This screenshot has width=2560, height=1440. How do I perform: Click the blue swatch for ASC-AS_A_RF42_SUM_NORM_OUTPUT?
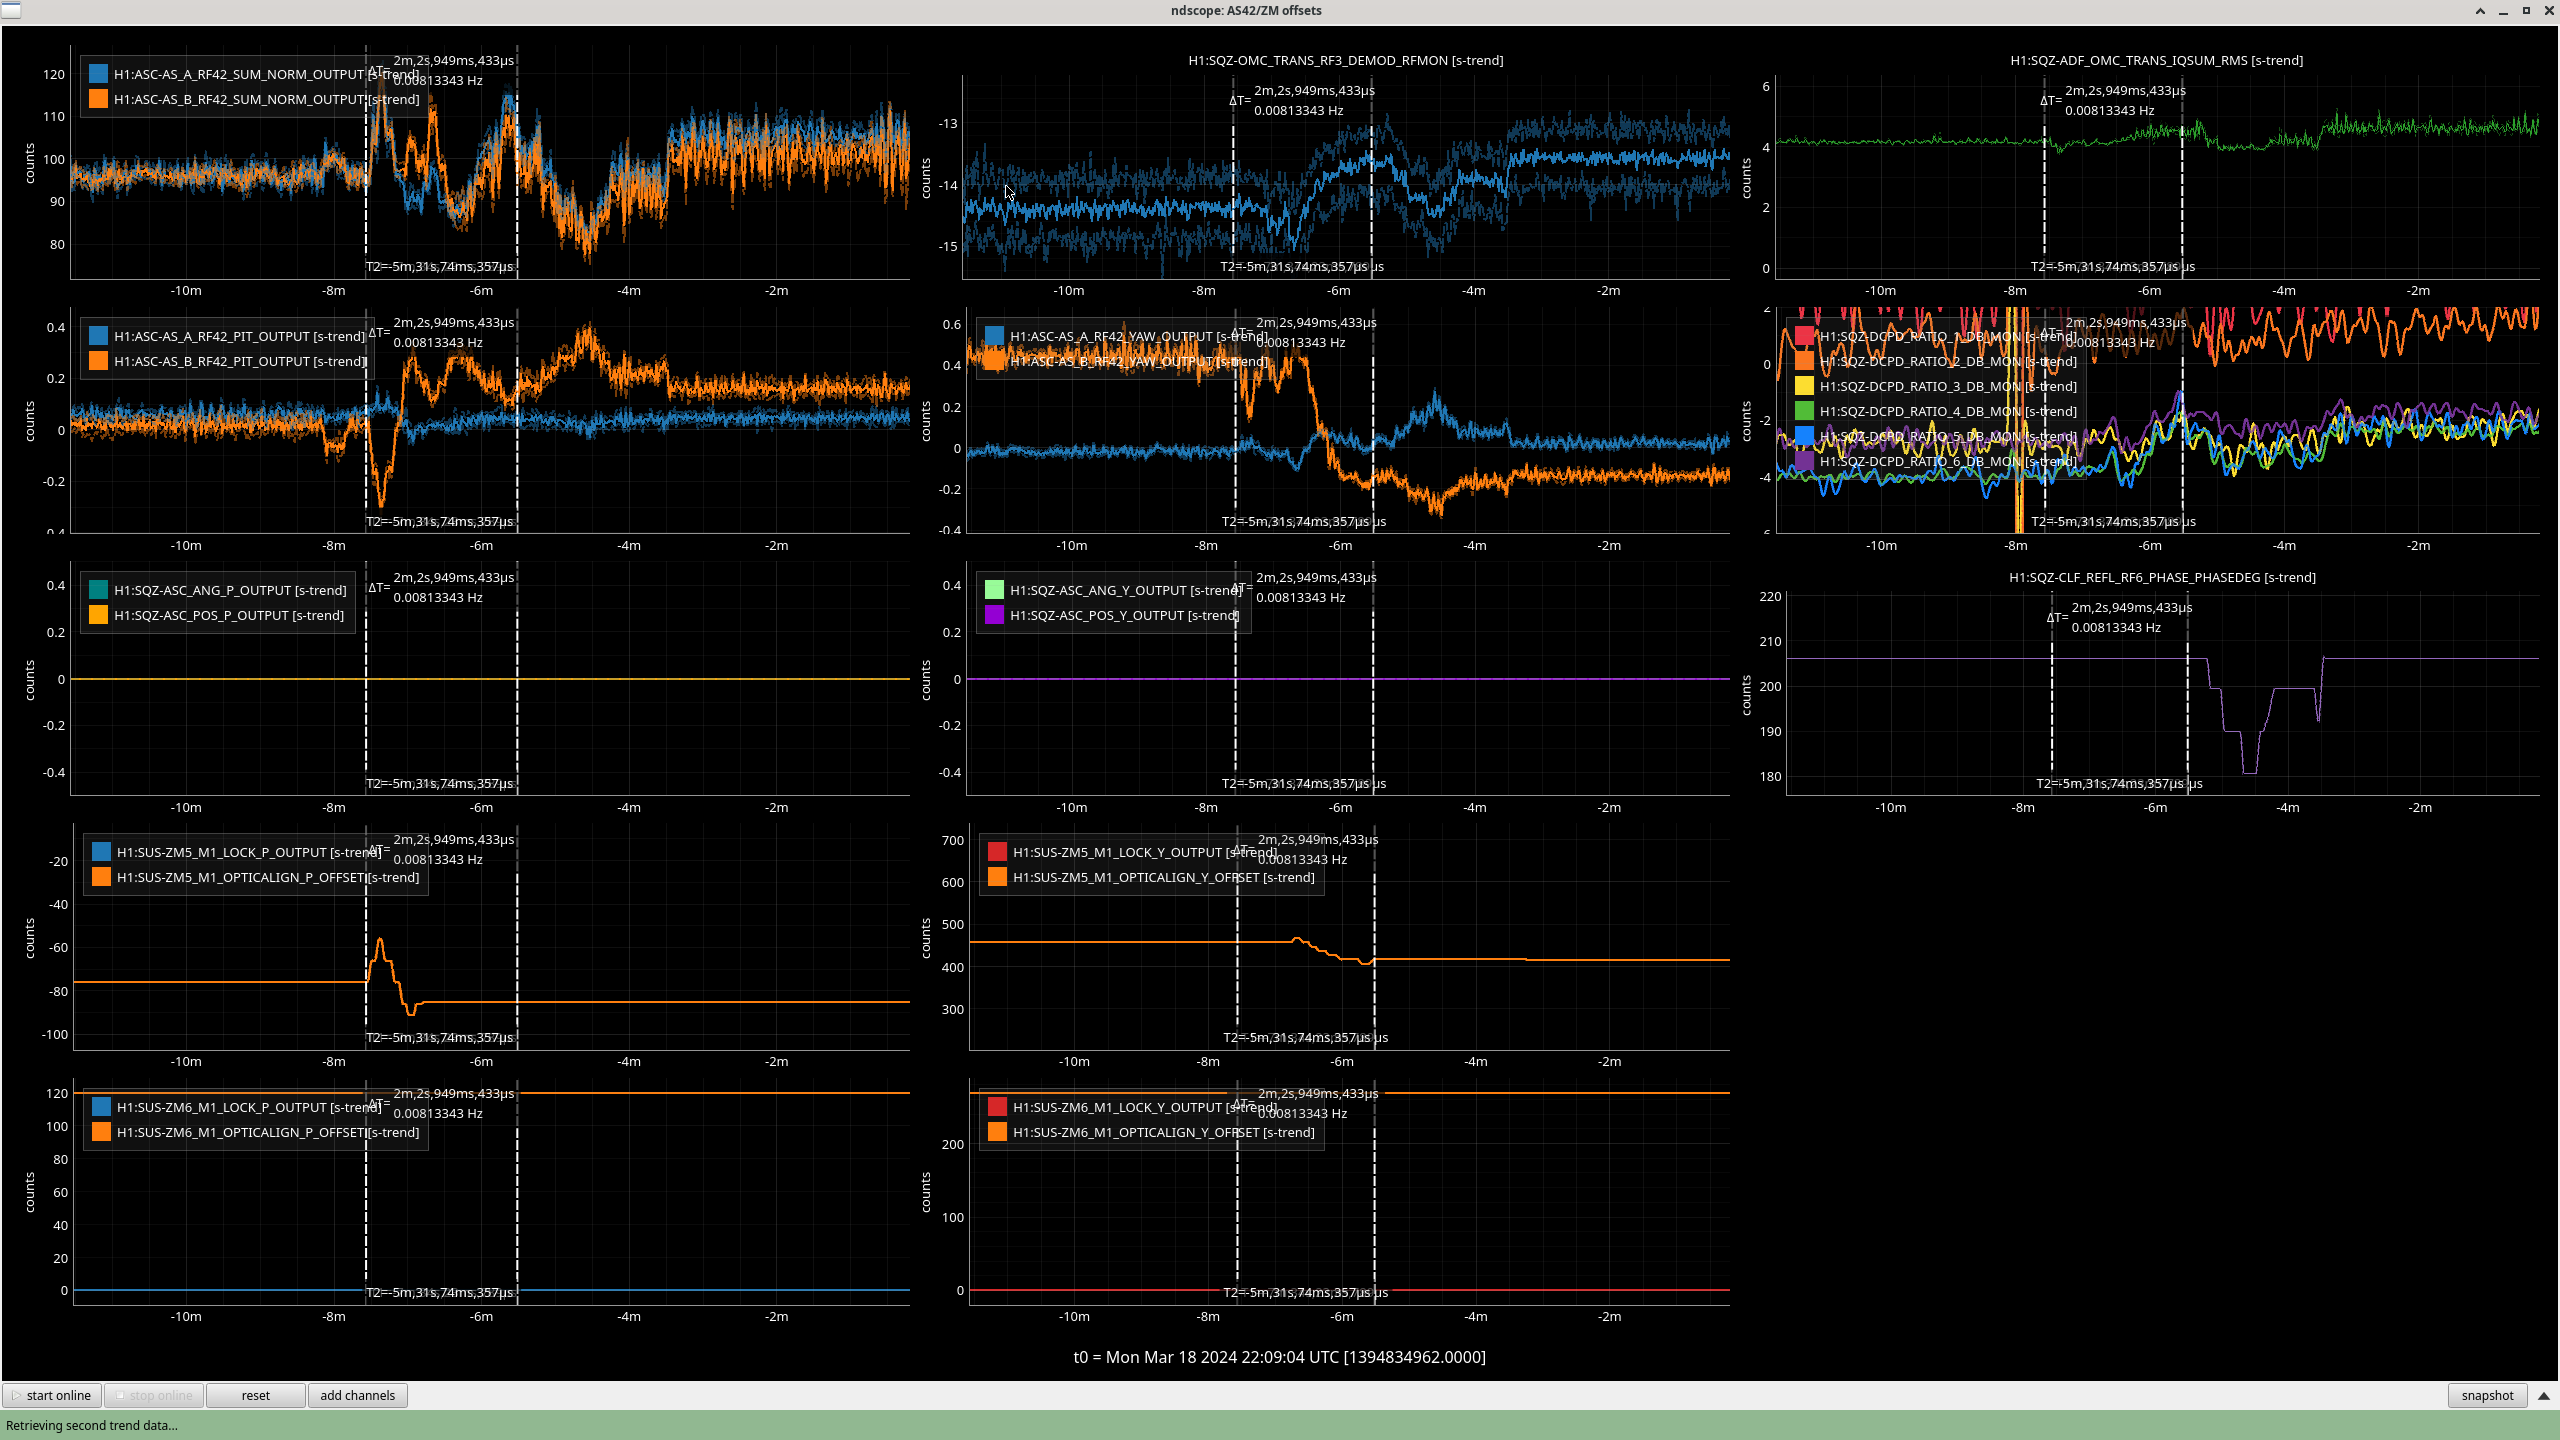98,74
